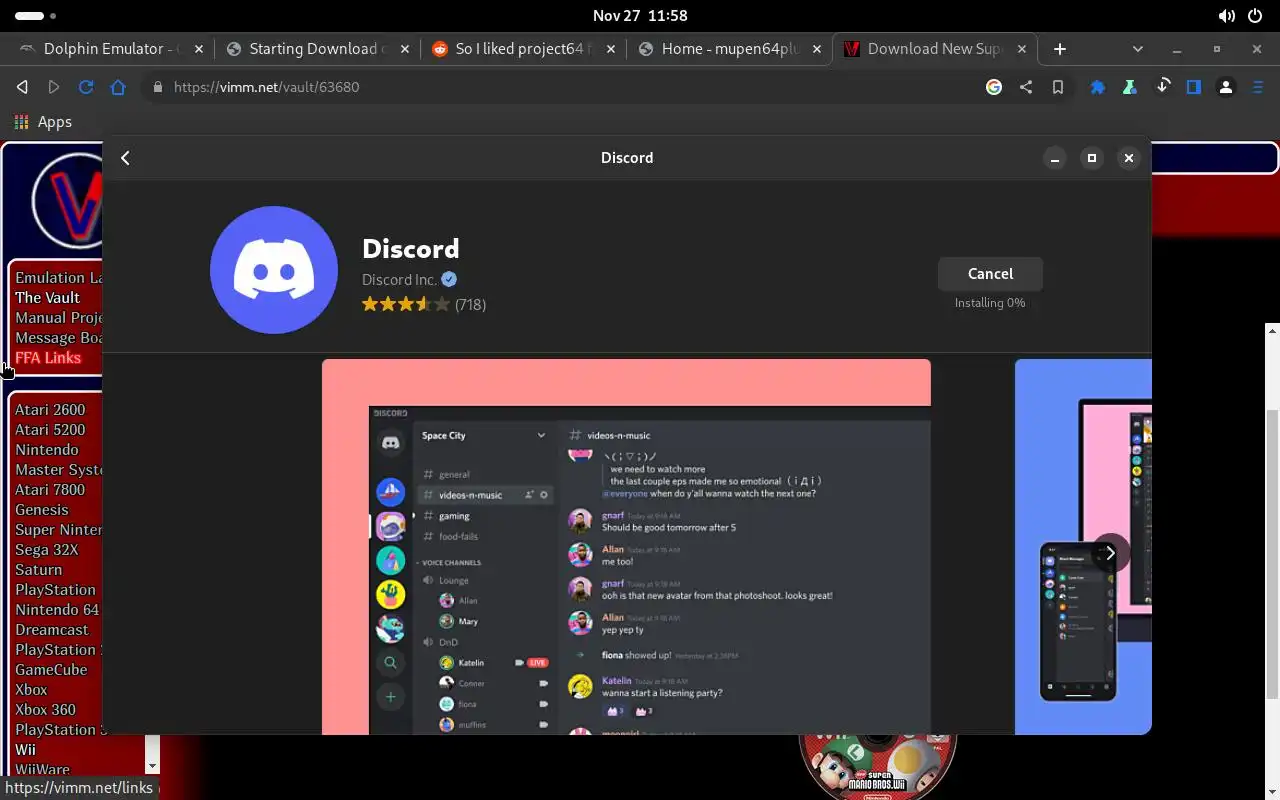Screen dimensions: 1280x800
Task: Open a new browser tab
Action: click(1060, 49)
